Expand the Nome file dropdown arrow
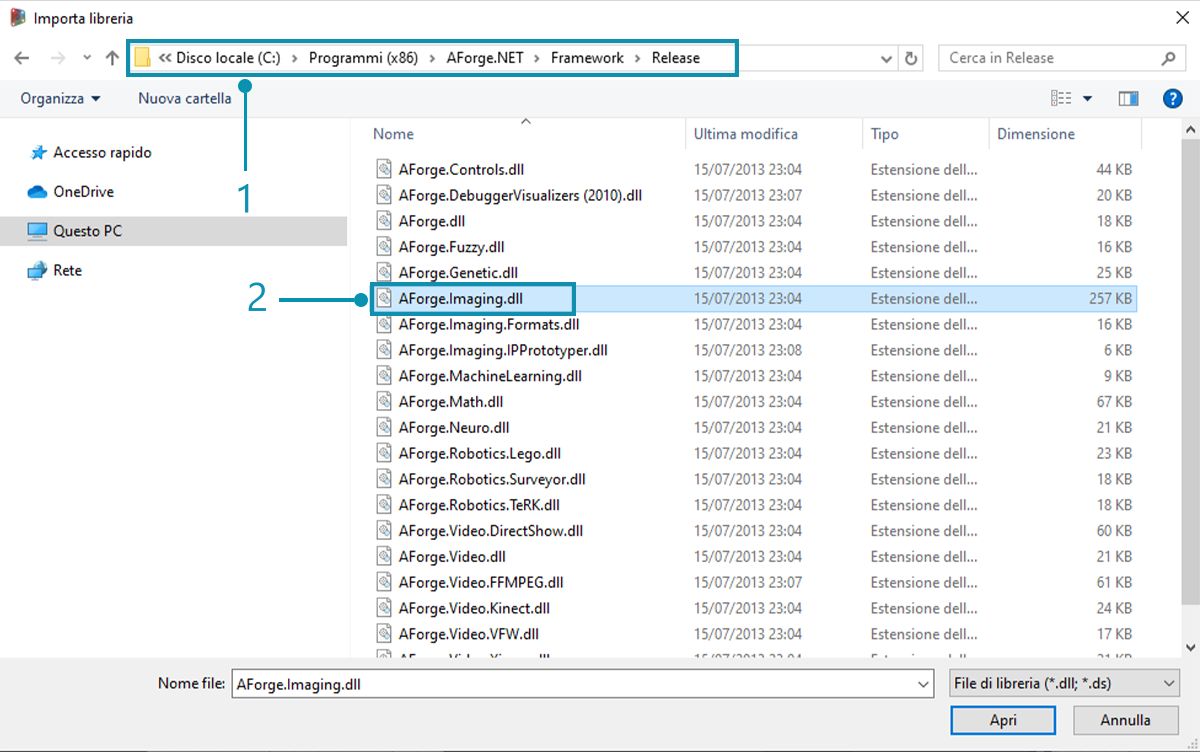The width and height of the screenshot is (1200, 752). click(x=924, y=684)
